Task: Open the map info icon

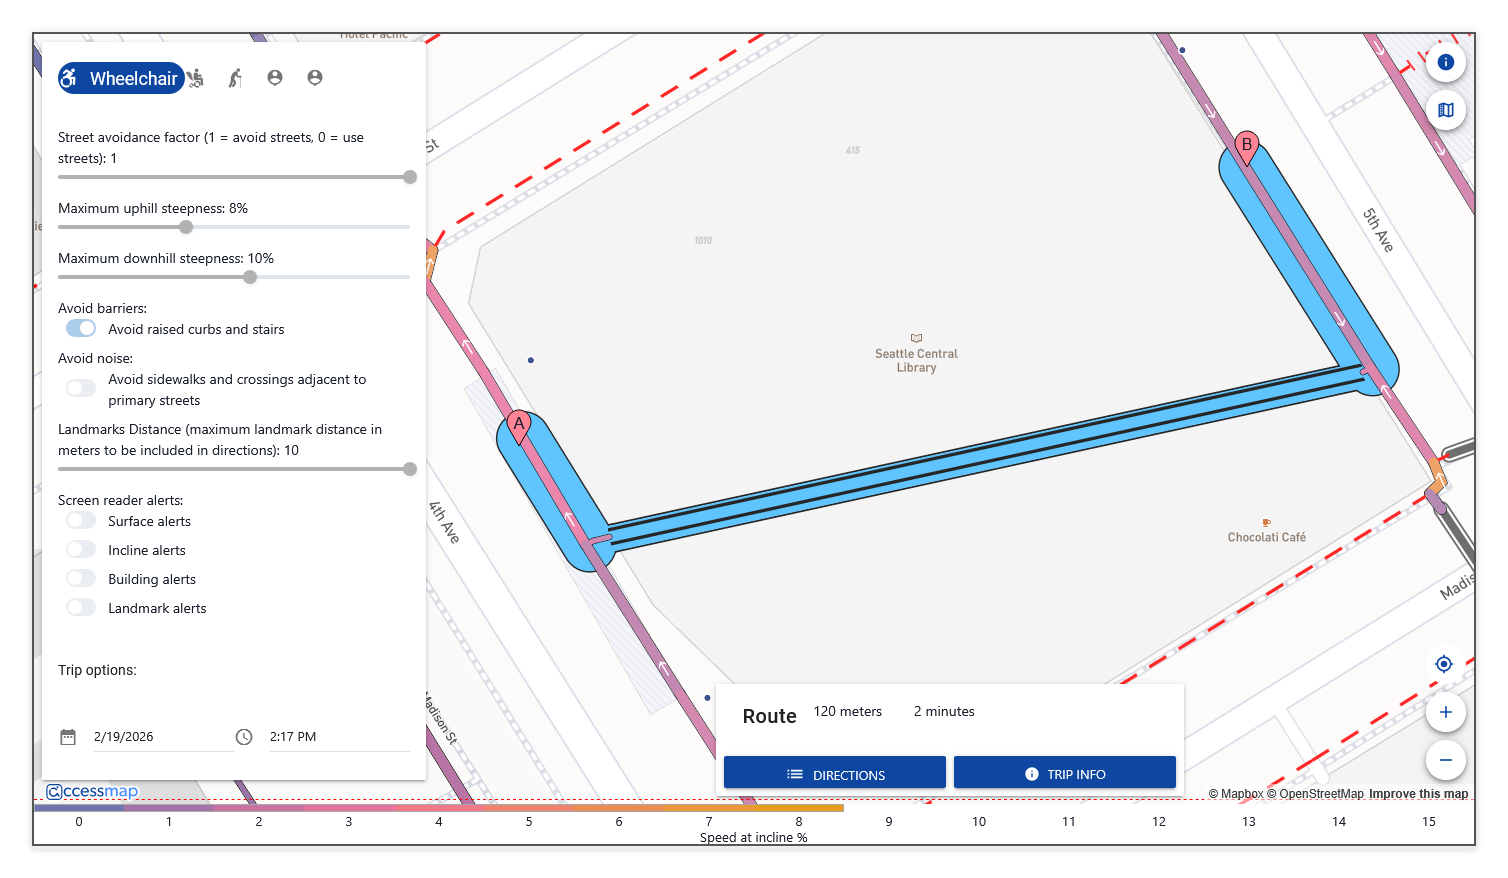Action: pos(1445,62)
